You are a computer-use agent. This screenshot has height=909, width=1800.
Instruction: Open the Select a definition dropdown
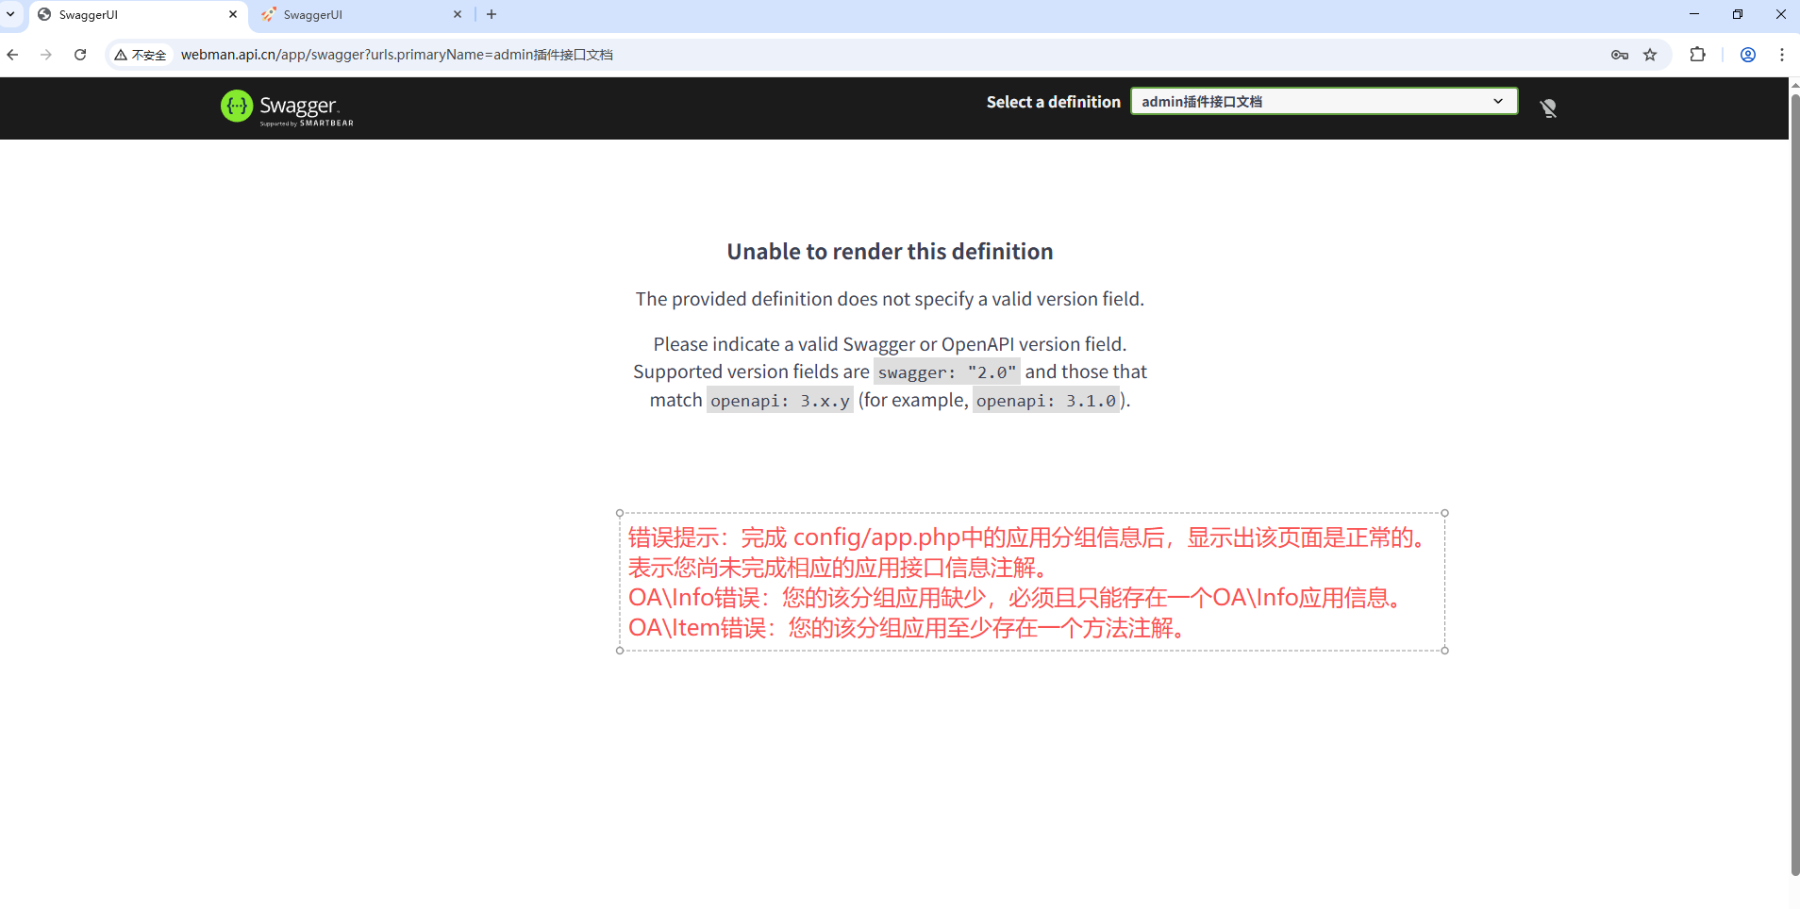[x=1323, y=101]
